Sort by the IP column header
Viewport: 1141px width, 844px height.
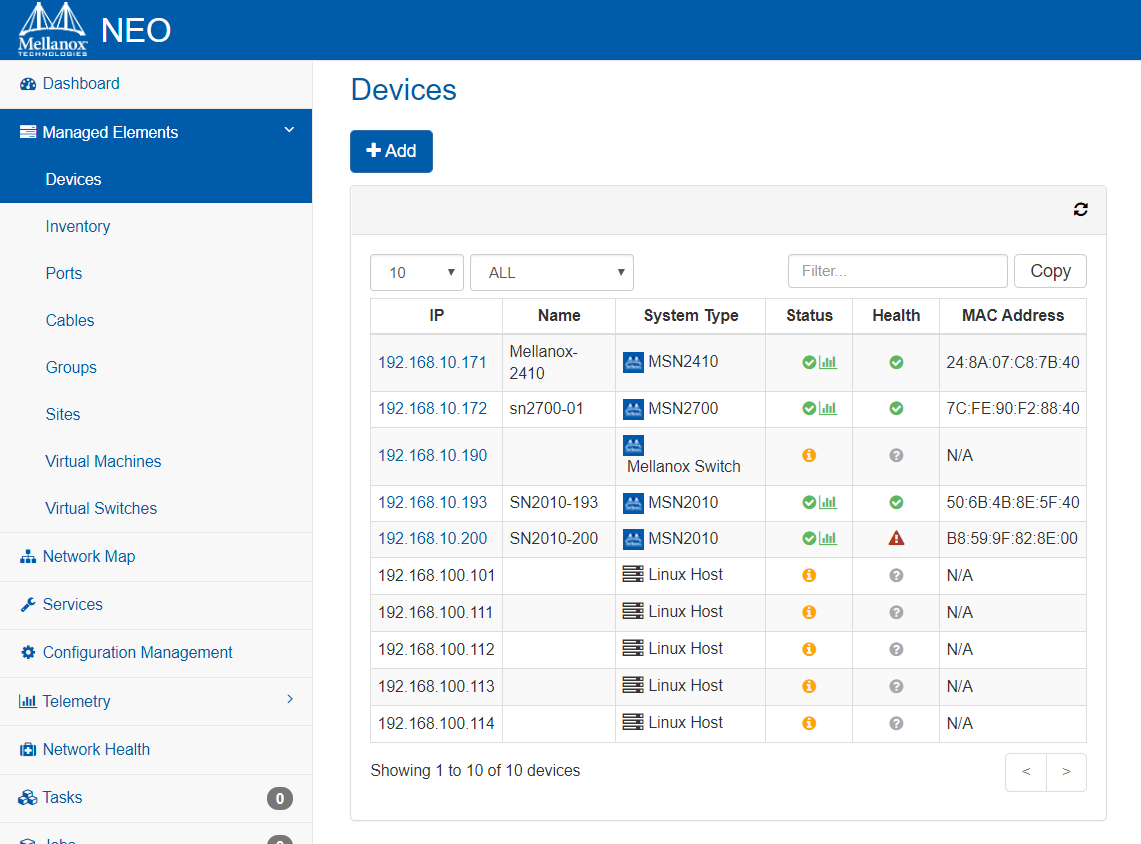pyautogui.click(x=437, y=316)
